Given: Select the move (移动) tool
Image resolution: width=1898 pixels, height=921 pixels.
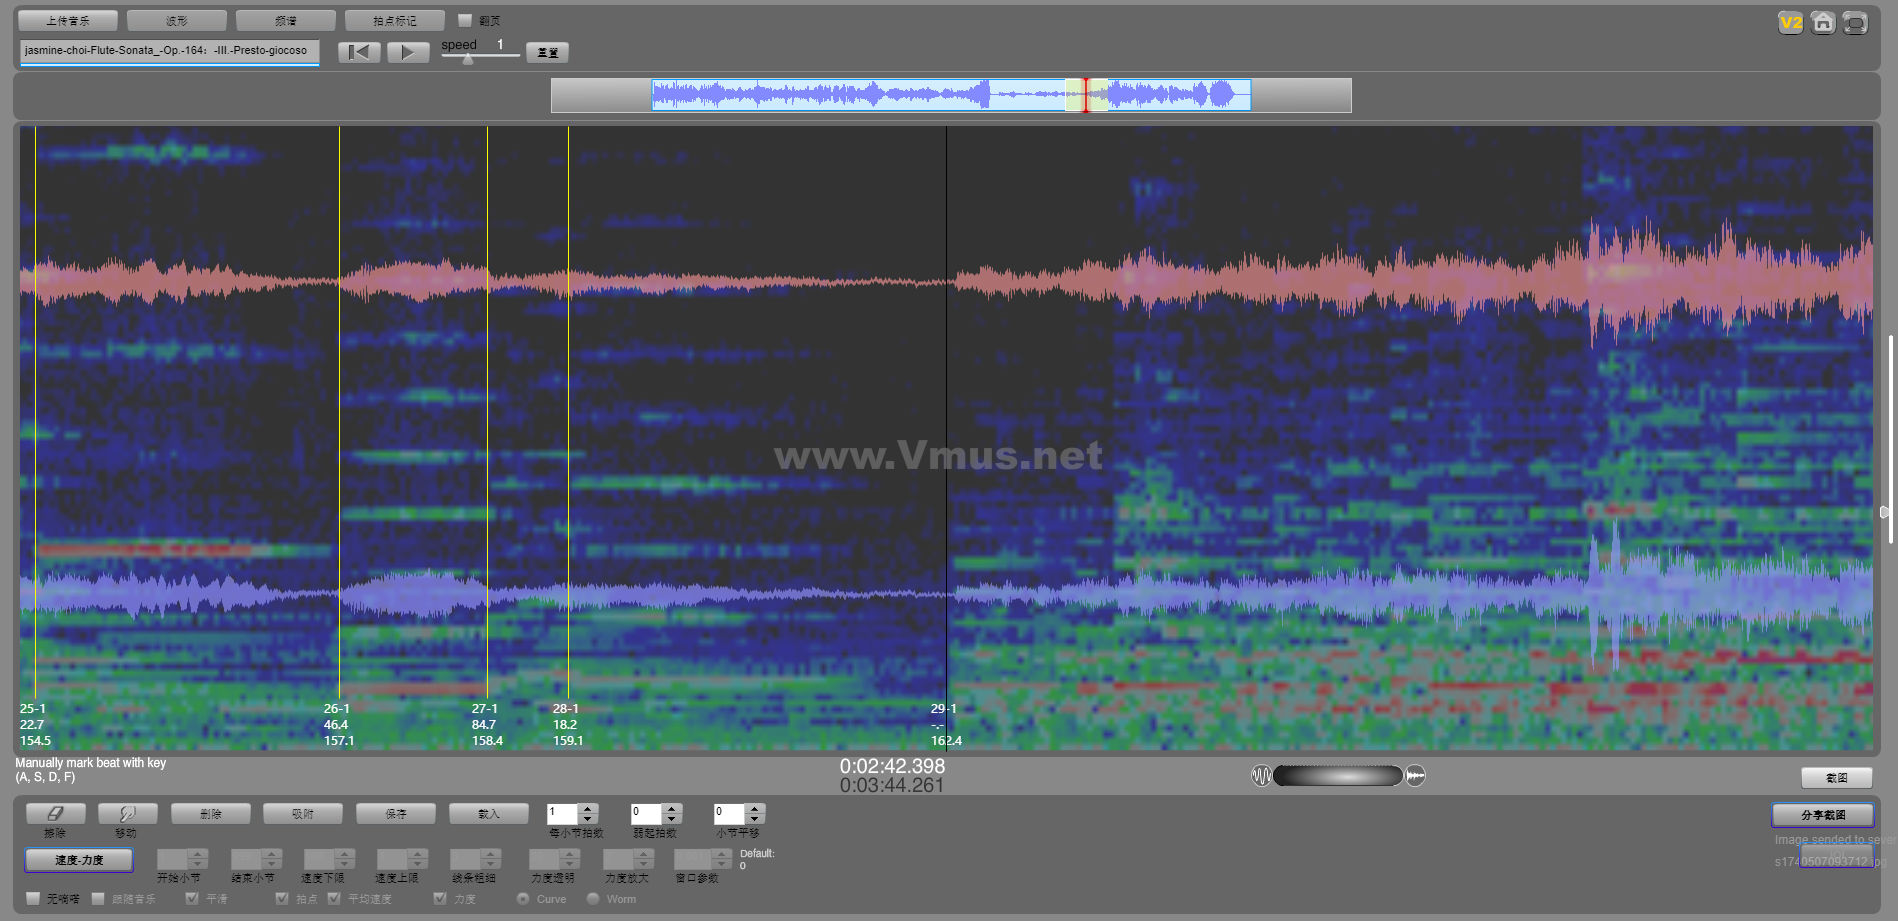Looking at the screenshot, I should (x=127, y=814).
